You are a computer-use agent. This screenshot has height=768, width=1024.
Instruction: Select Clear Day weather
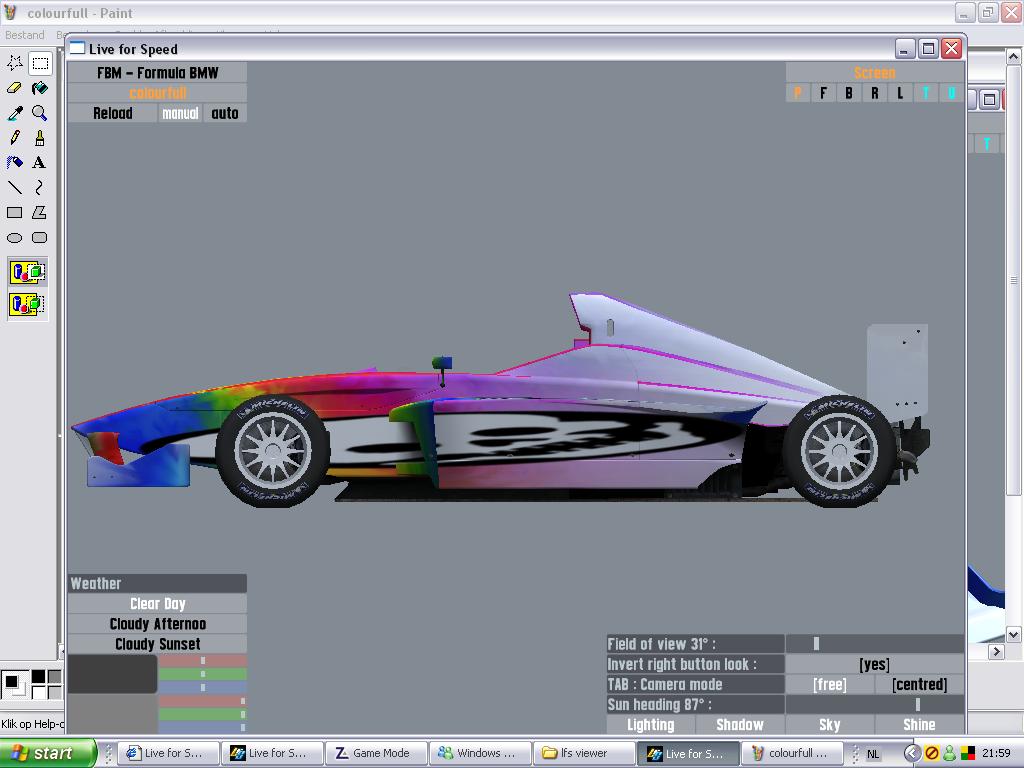coord(157,603)
